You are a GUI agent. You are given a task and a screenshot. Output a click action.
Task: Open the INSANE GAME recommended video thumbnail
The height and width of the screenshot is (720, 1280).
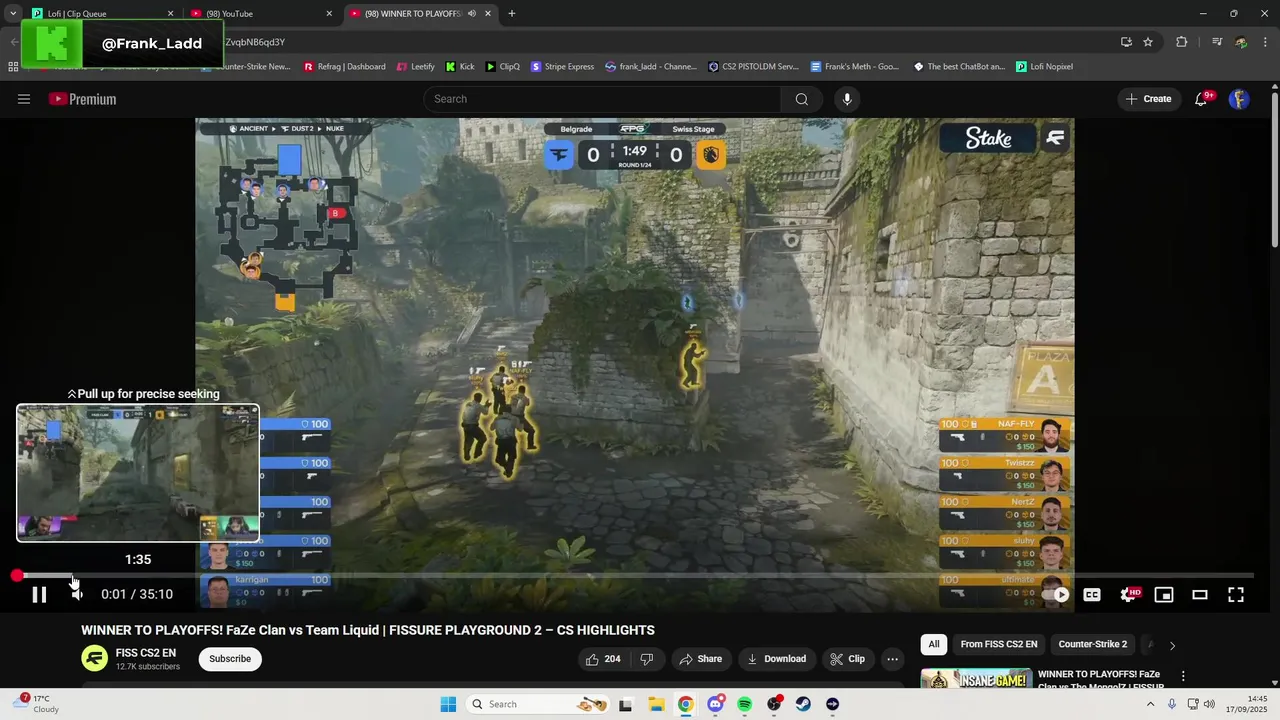pyautogui.click(x=976, y=679)
